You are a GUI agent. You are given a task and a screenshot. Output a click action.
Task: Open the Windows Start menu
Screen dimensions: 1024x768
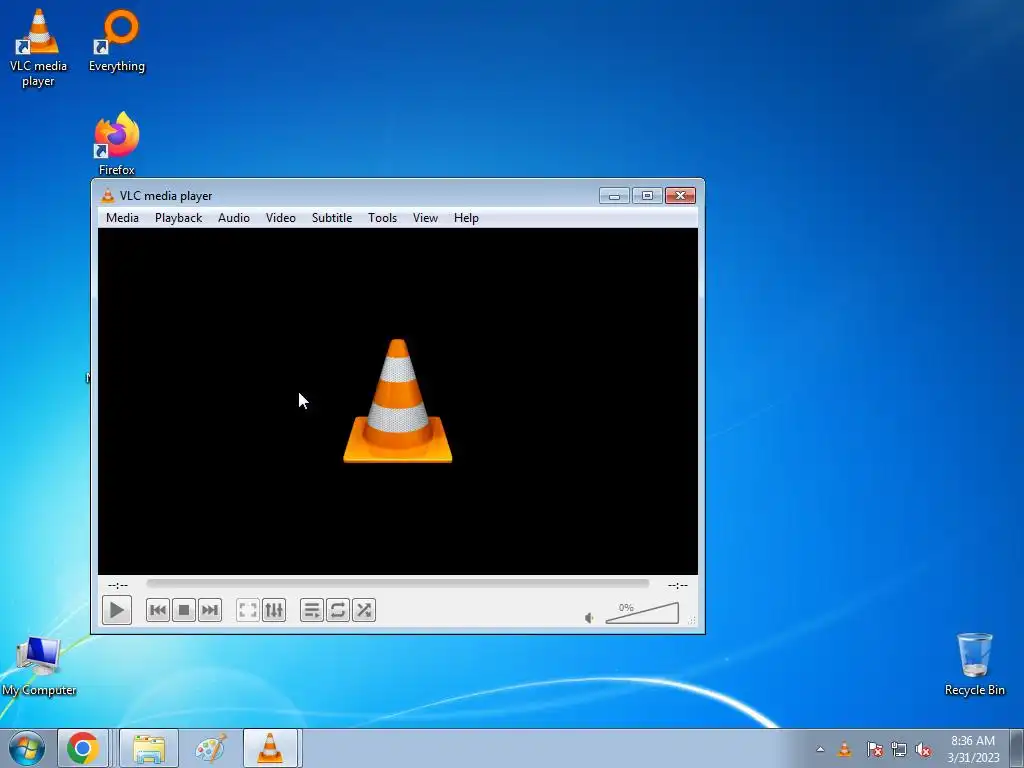[x=26, y=748]
